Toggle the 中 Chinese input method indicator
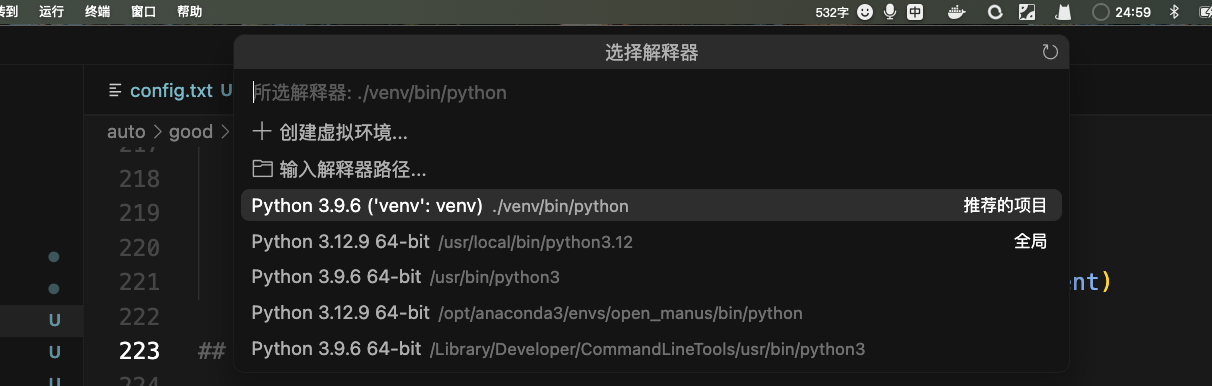The image size is (1212, 386). pos(915,12)
